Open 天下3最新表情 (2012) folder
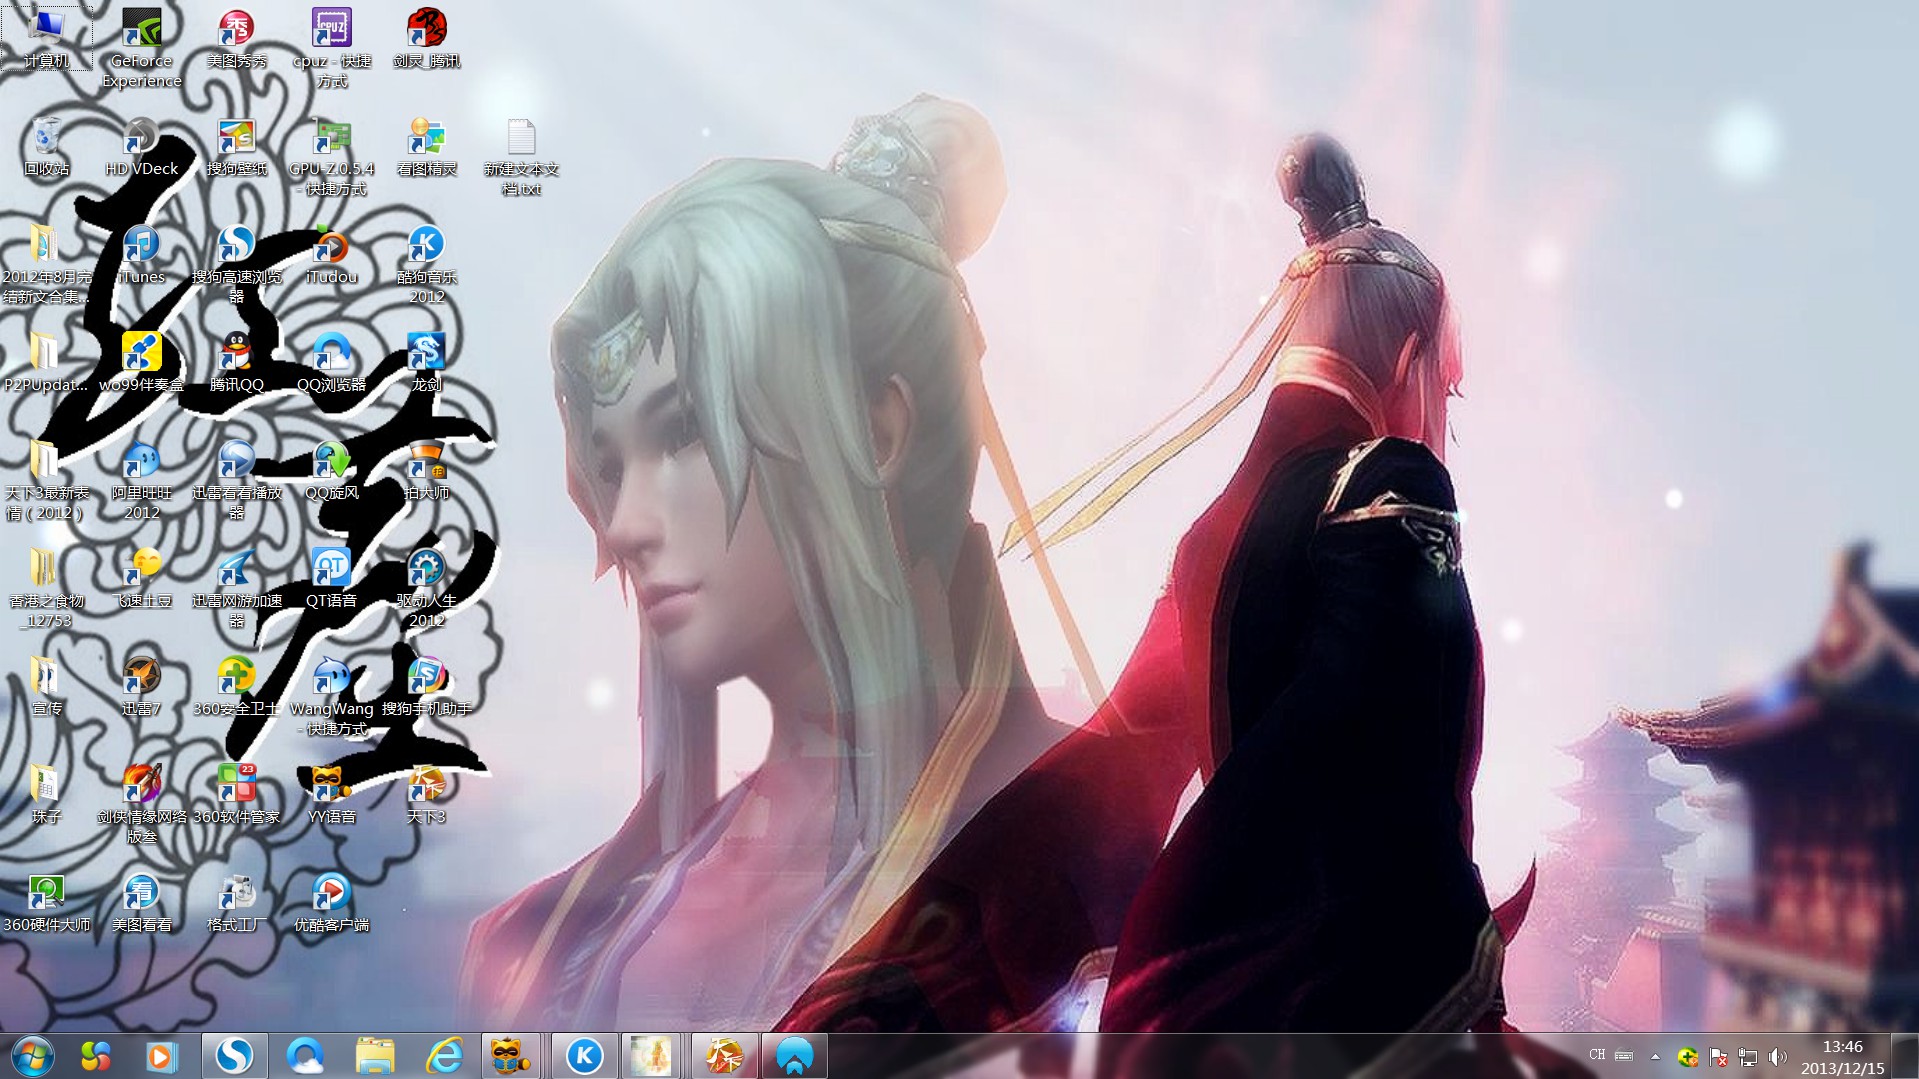 coord(46,480)
